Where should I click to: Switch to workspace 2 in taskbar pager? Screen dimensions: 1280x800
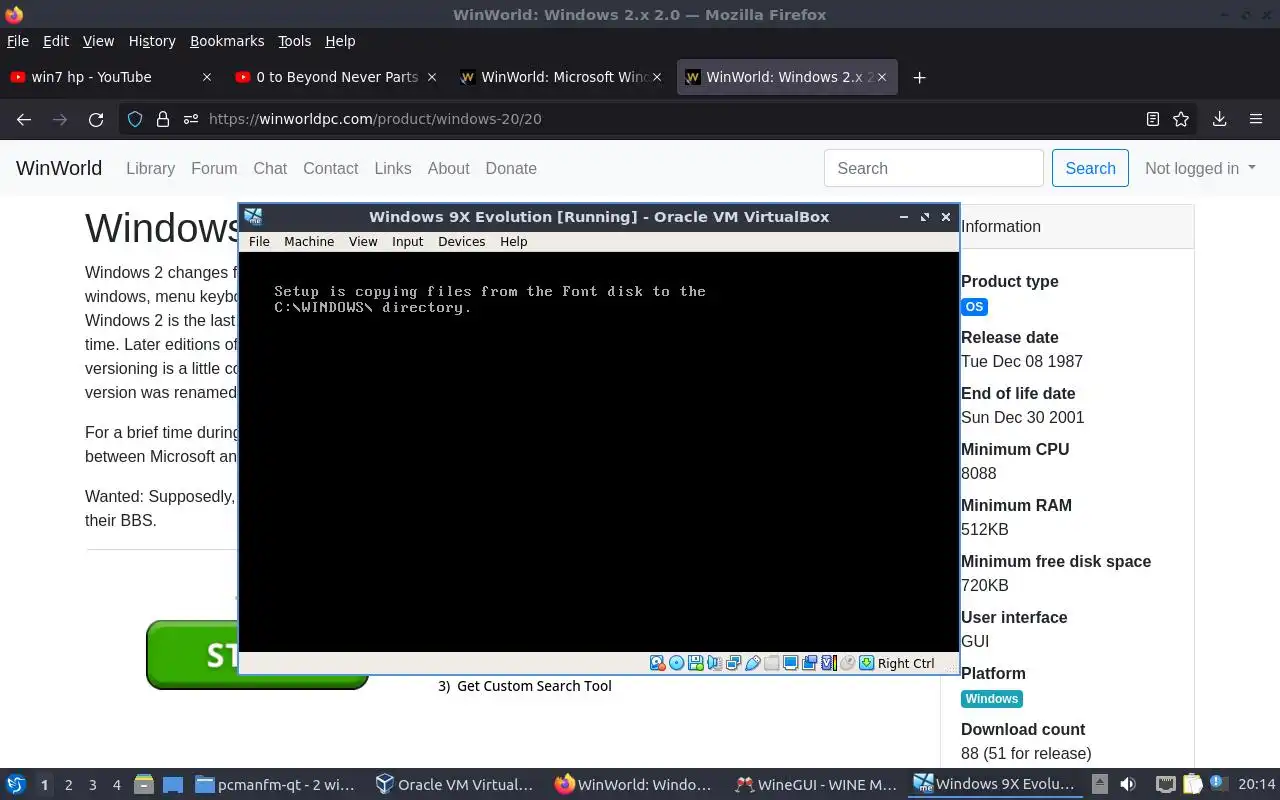click(68, 785)
